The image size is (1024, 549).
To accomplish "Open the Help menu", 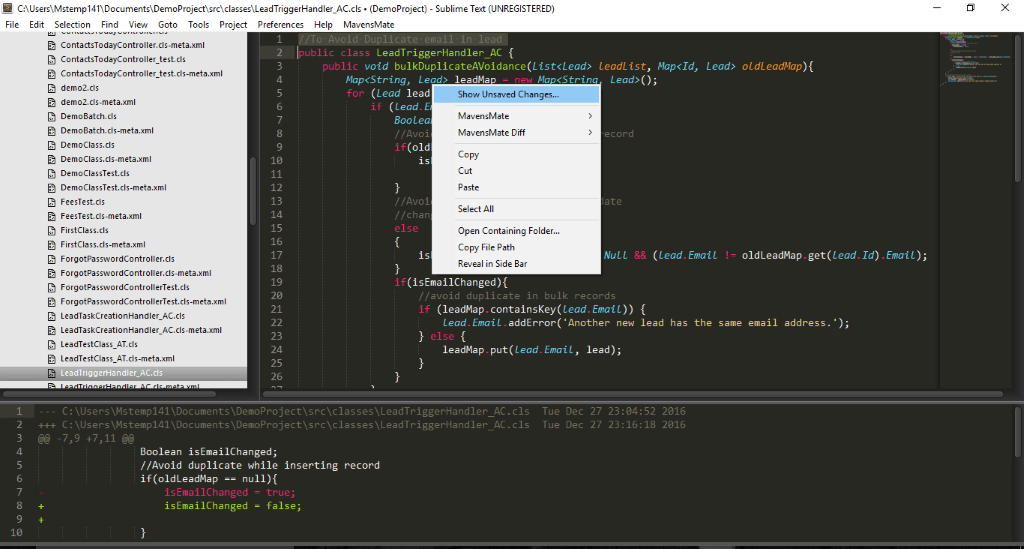I will [x=323, y=25].
